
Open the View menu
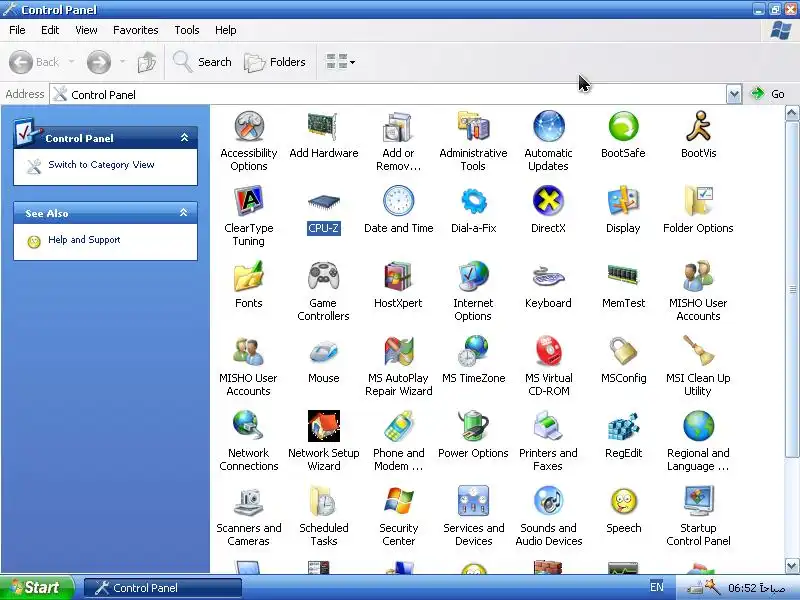[x=86, y=30]
